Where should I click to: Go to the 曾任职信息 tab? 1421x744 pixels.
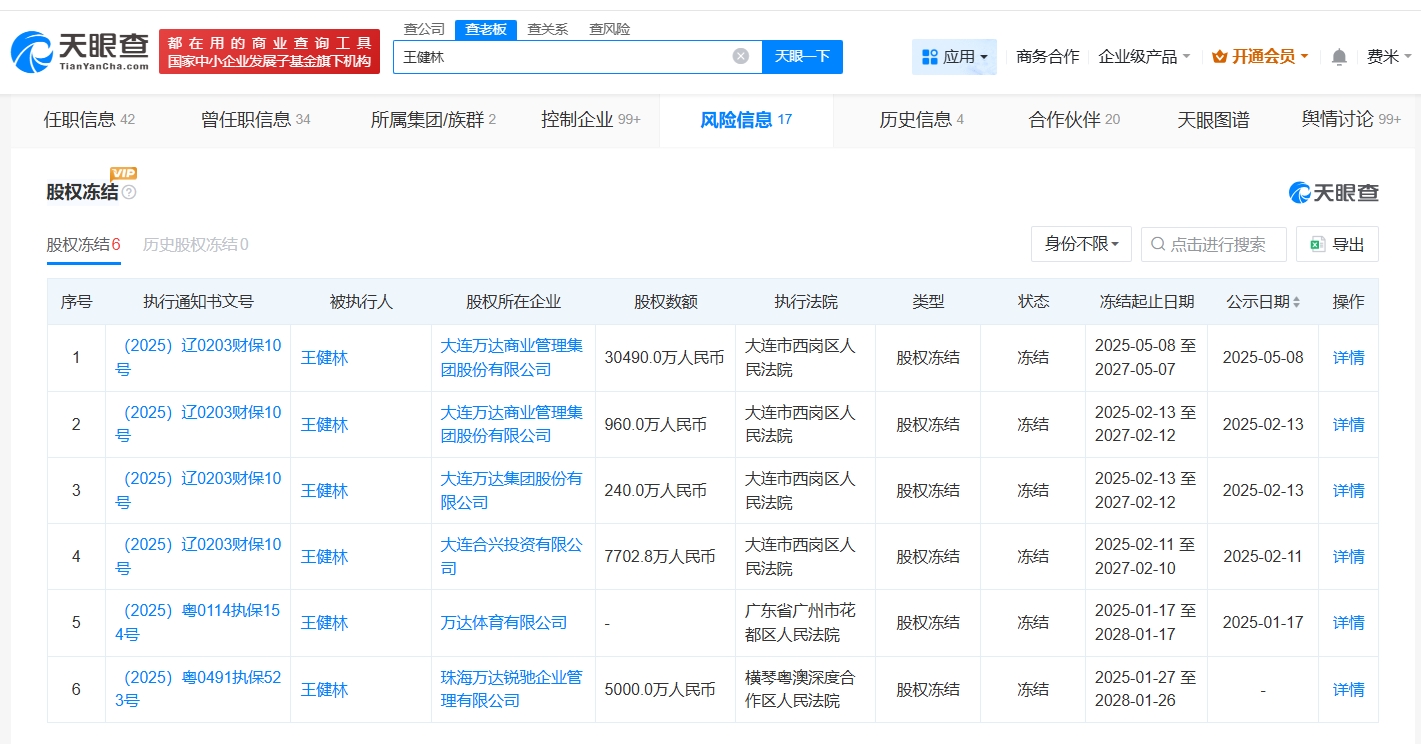tap(256, 120)
